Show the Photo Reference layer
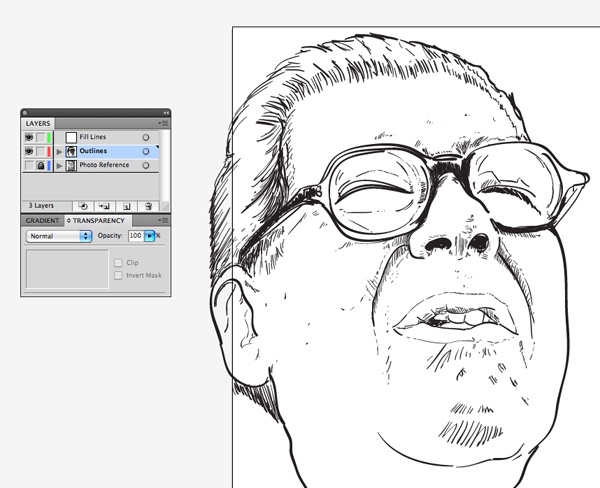The height and width of the screenshot is (488, 600). coord(29,165)
